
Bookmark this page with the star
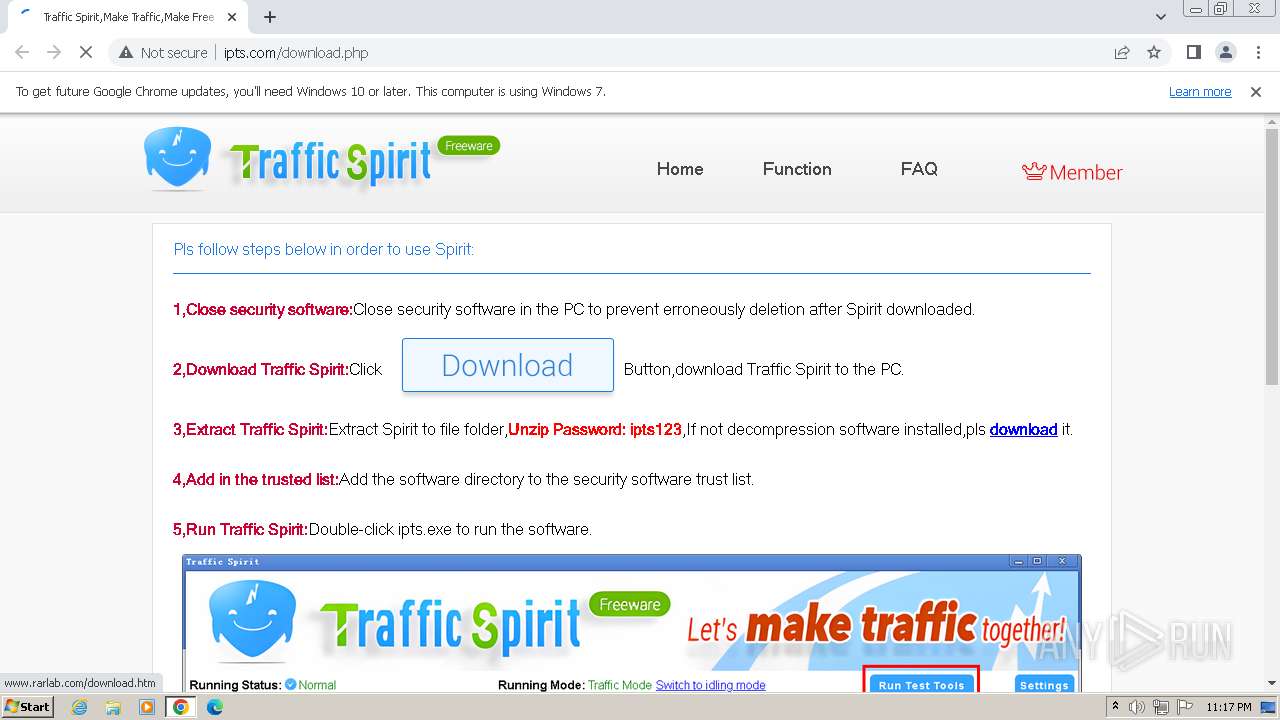tap(1154, 53)
